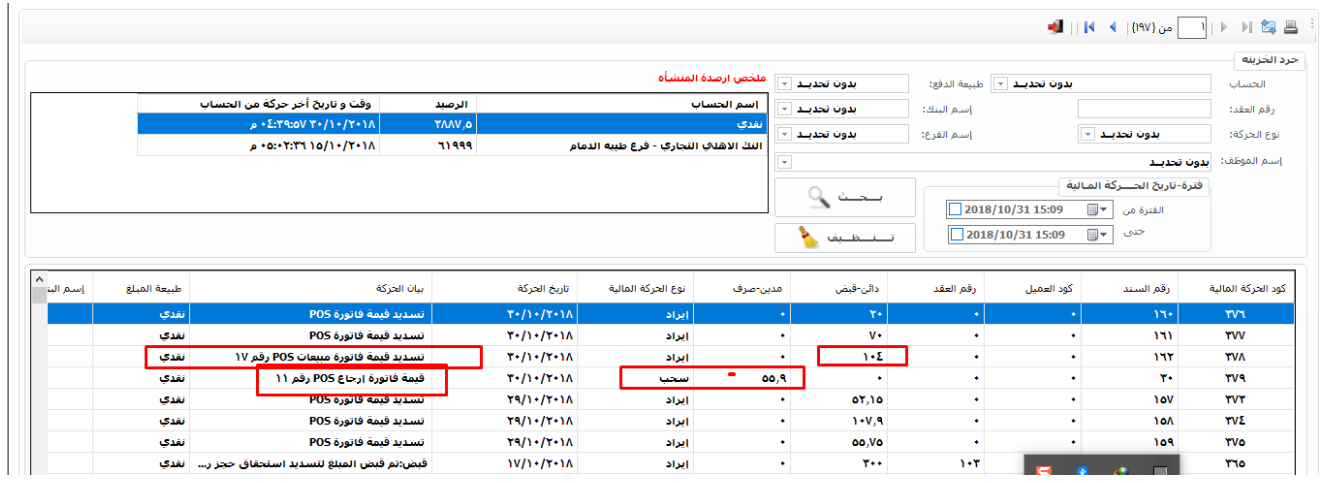1324x483 pixels.
Task: Expand the 'إسم البنك' dropdown list
Action: [x=785, y=108]
